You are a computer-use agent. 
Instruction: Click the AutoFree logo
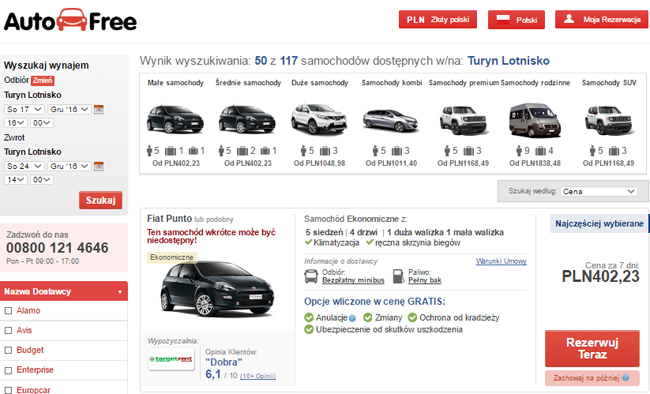click(70, 20)
